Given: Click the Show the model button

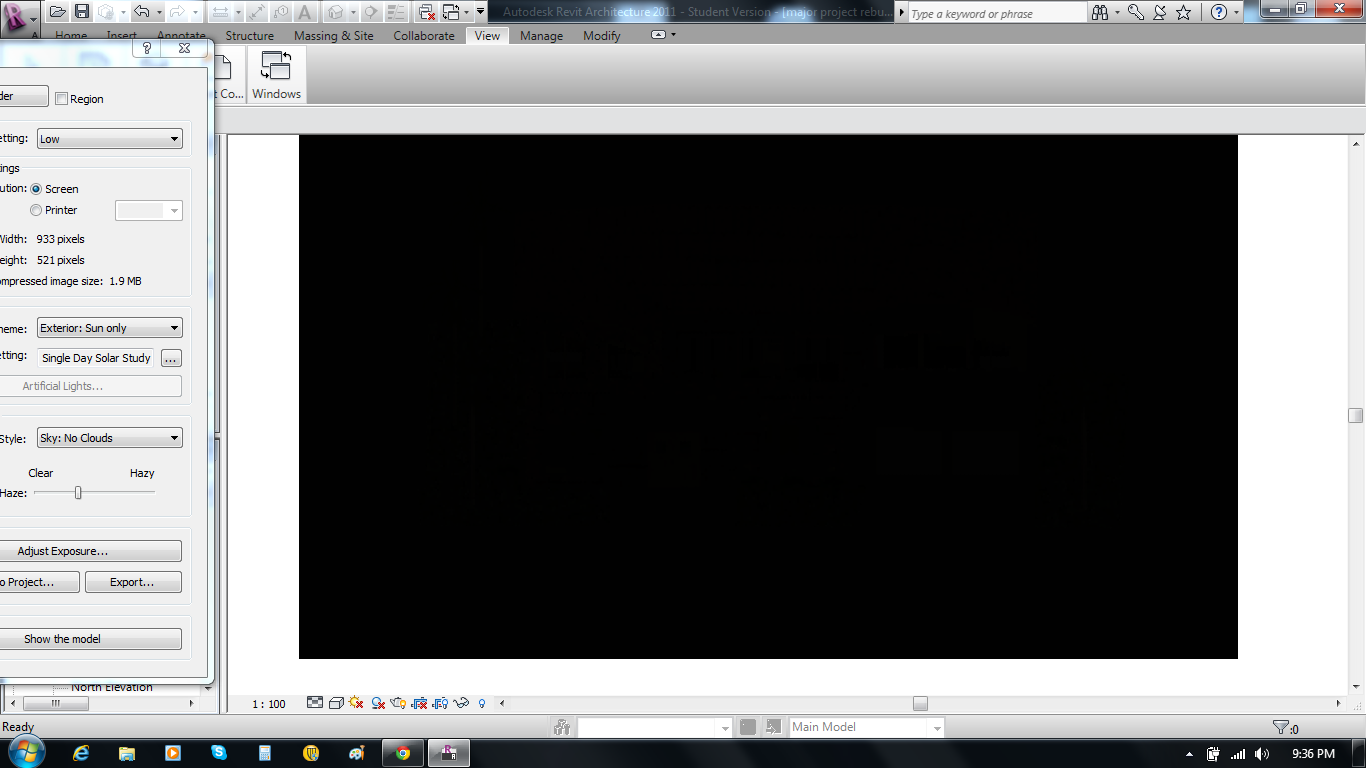Looking at the screenshot, I should coord(91,639).
